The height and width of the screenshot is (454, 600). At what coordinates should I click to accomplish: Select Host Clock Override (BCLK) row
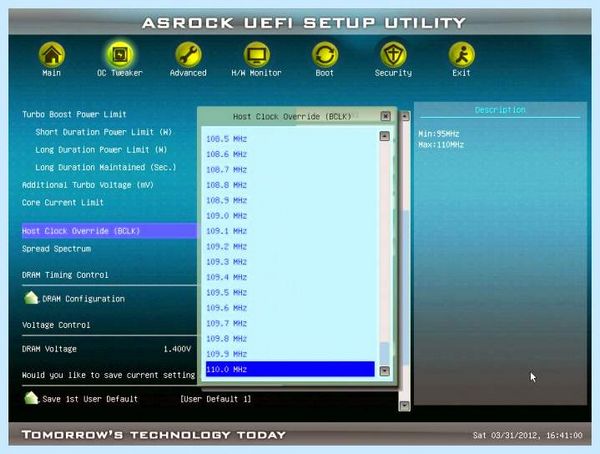coord(109,231)
